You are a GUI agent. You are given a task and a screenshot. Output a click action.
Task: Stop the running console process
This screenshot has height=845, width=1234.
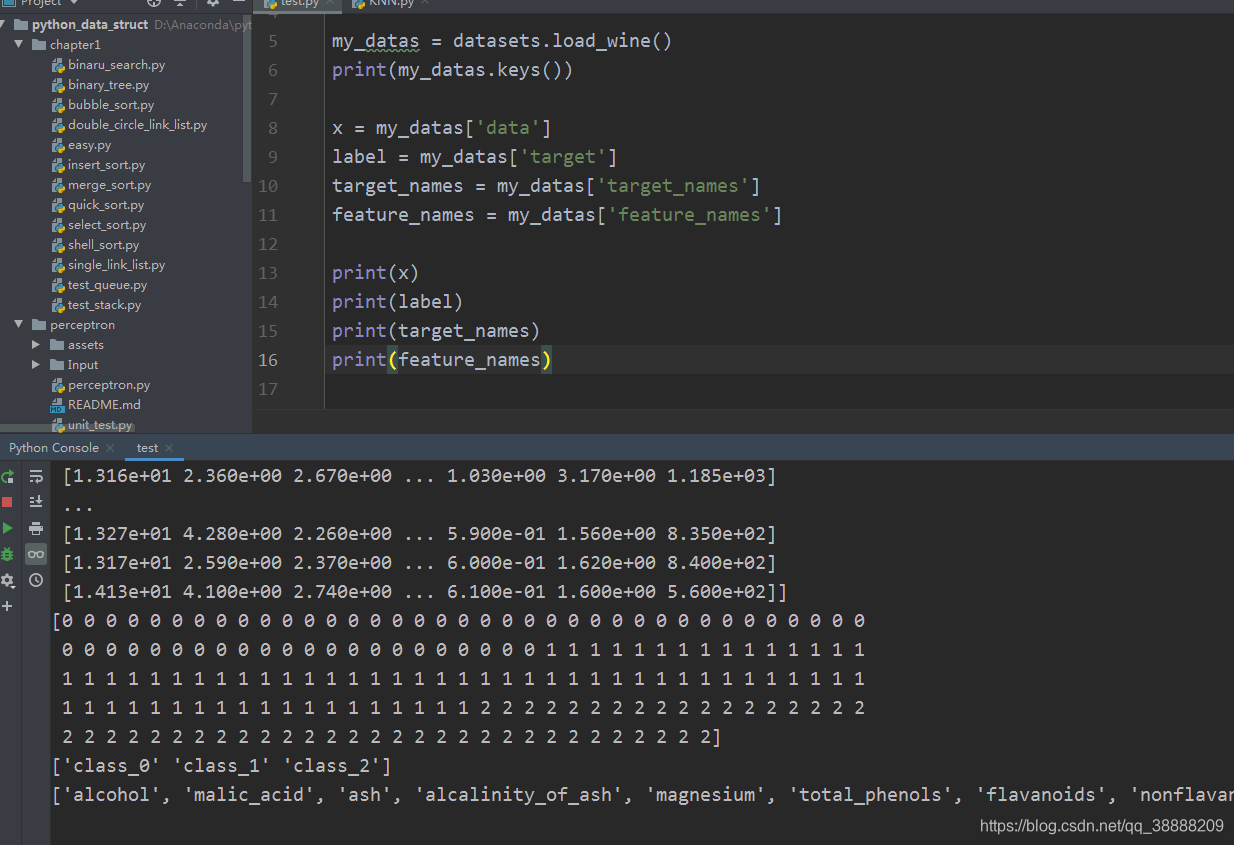coord(9,501)
